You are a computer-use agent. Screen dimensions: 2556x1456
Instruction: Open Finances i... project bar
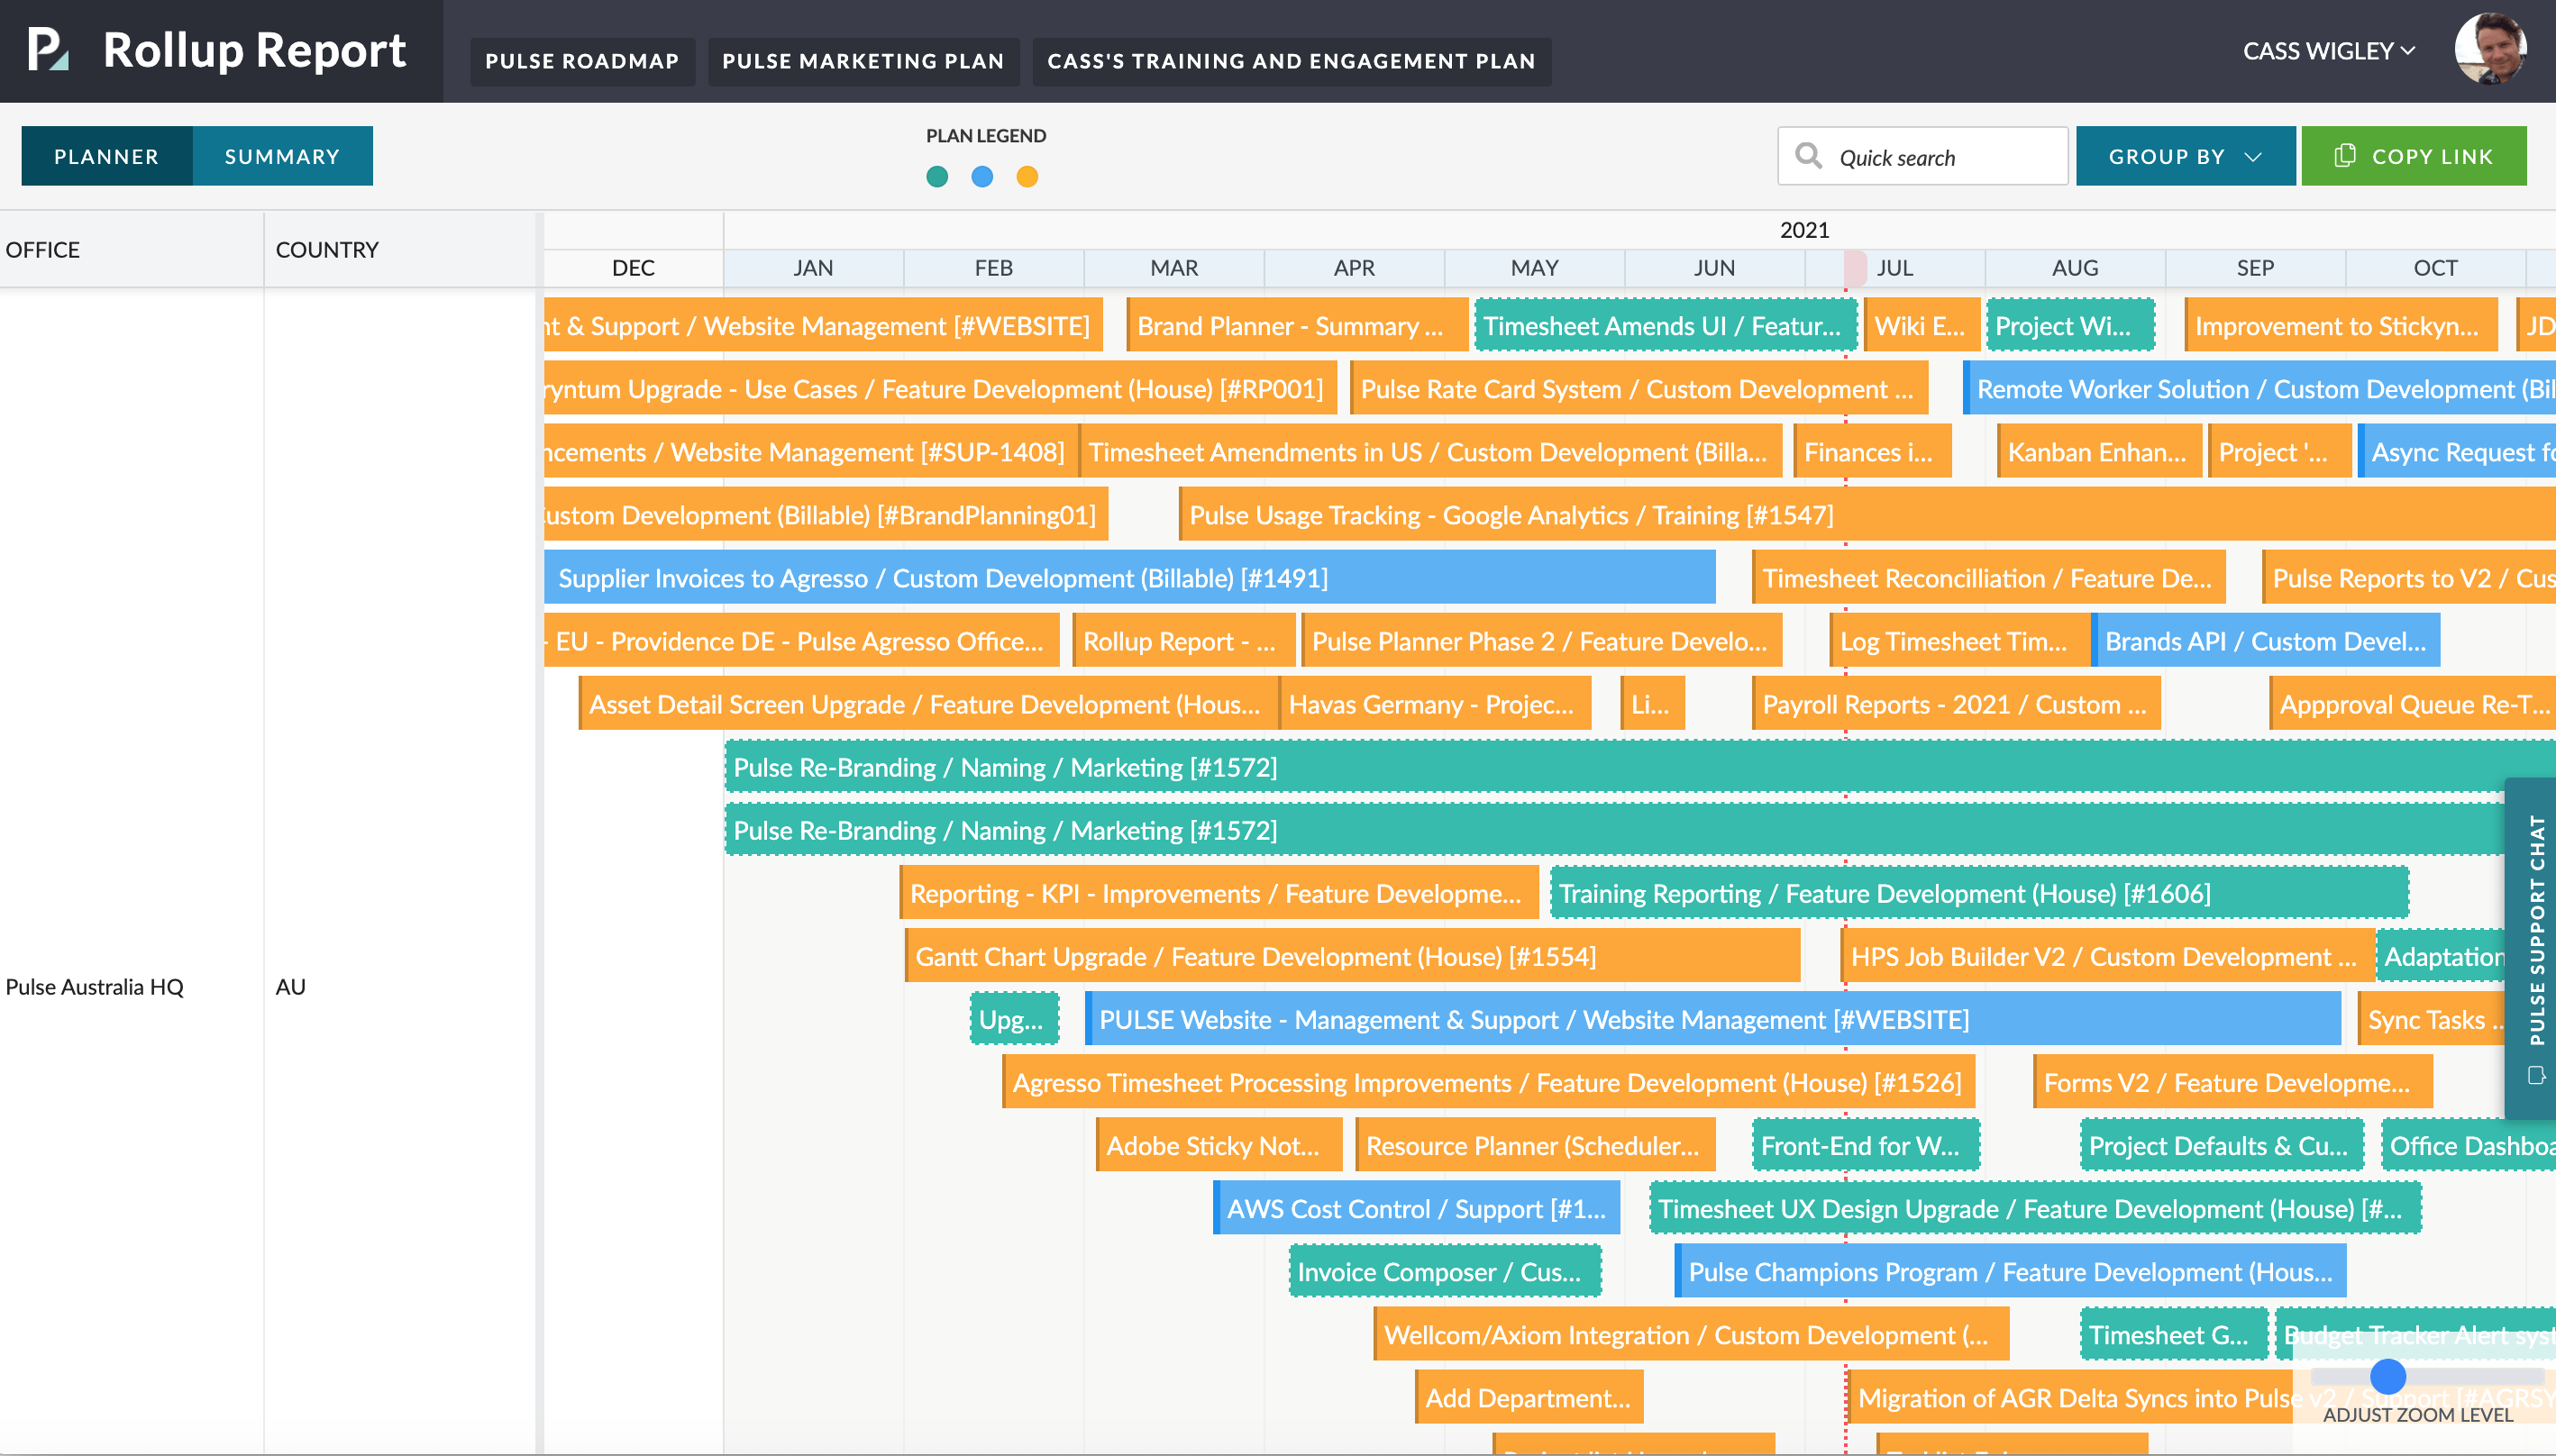pyautogui.click(x=1871, y=452)
